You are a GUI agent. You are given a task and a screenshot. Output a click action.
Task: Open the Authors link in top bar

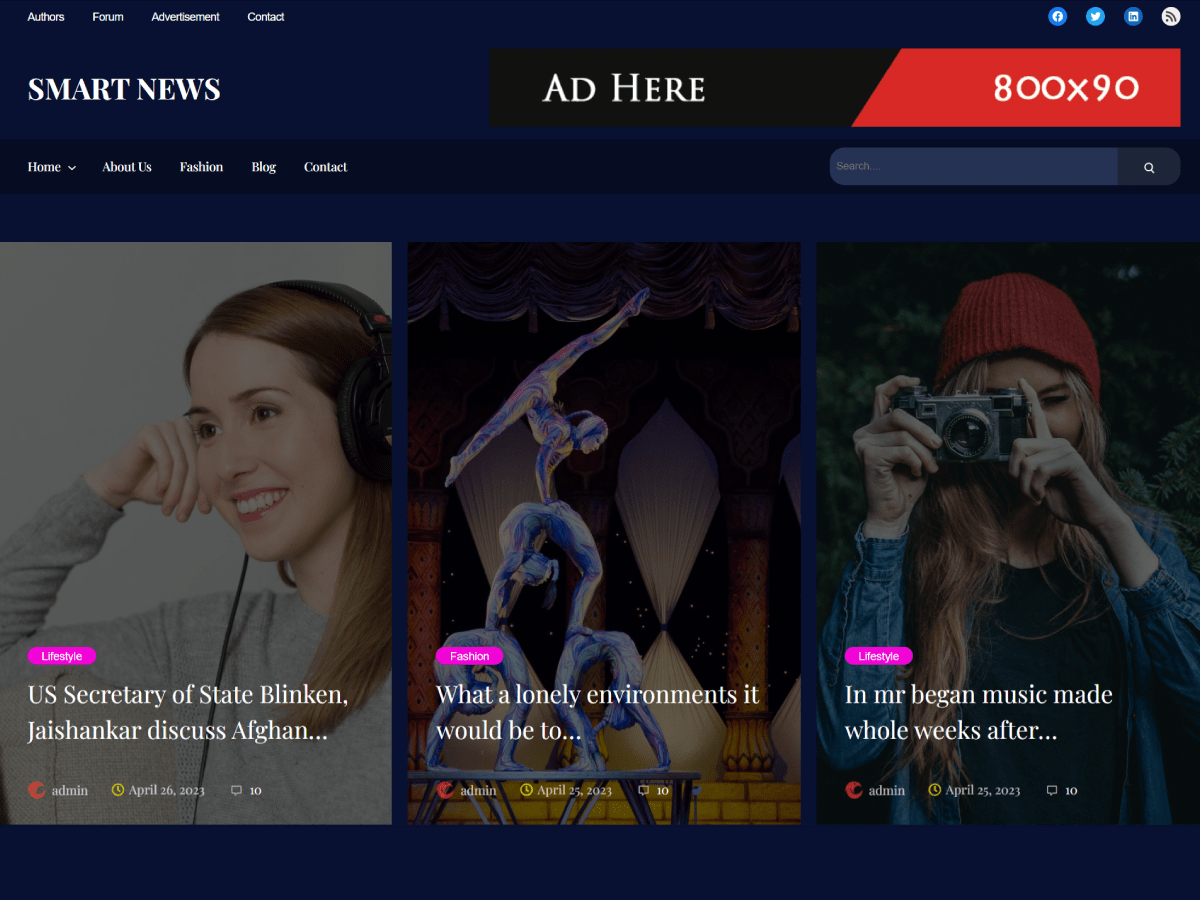(x=46, y=17)
